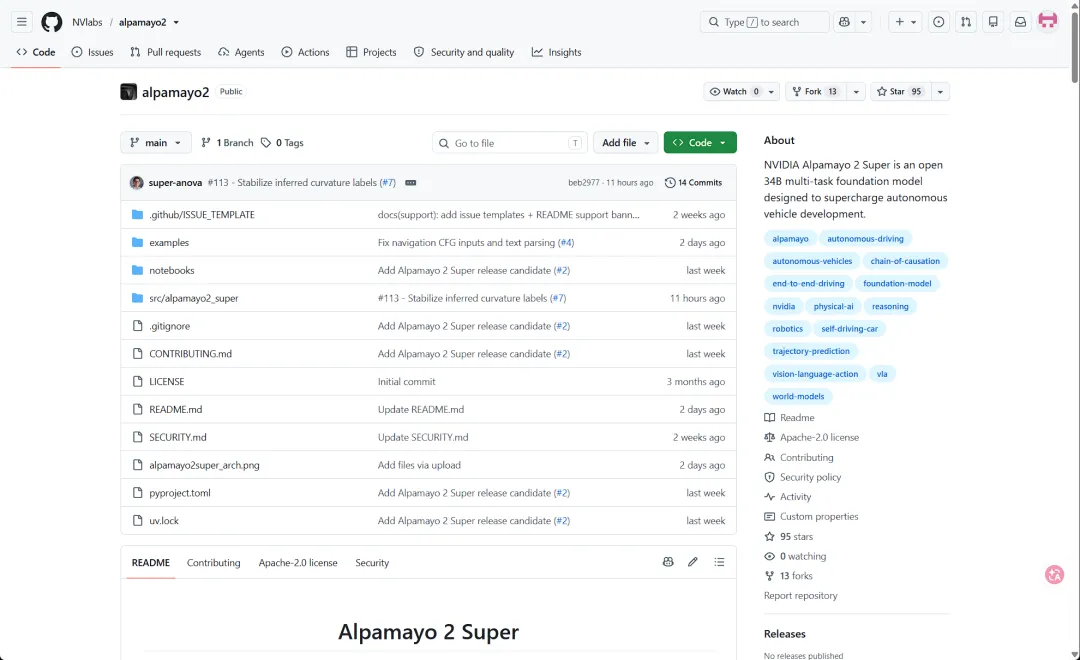Open the global navigation hamburger menu
This screenshot has width=1080, height=660.
(x=22, y=22)
